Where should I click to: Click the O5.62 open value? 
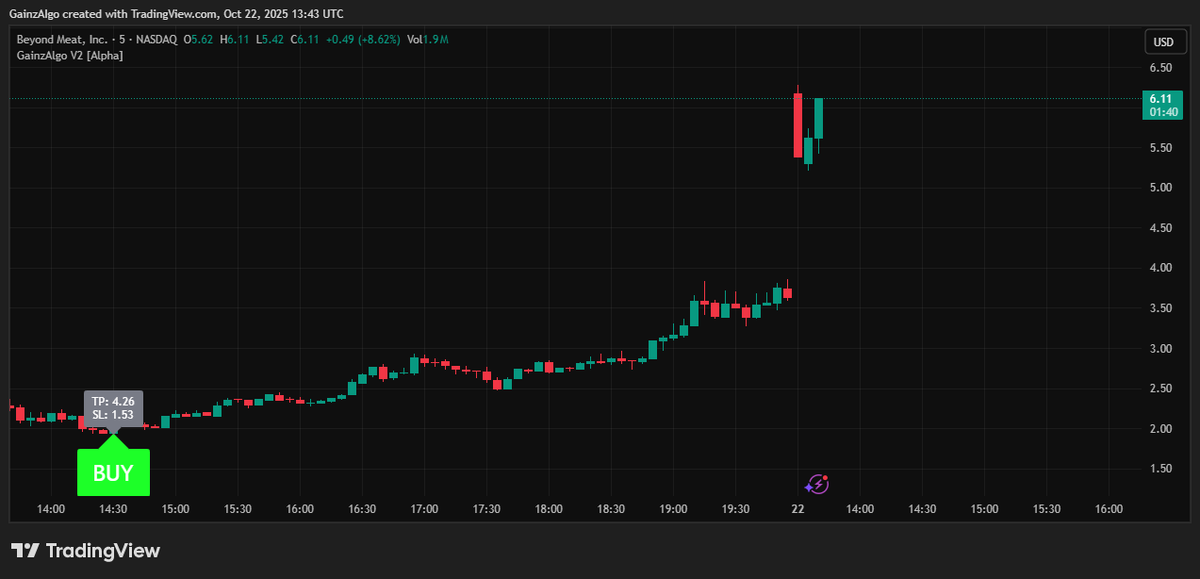click(200, 39)
